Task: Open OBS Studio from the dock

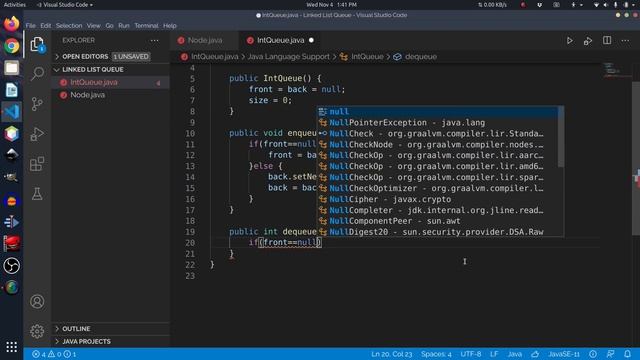Action: [11, 266]
